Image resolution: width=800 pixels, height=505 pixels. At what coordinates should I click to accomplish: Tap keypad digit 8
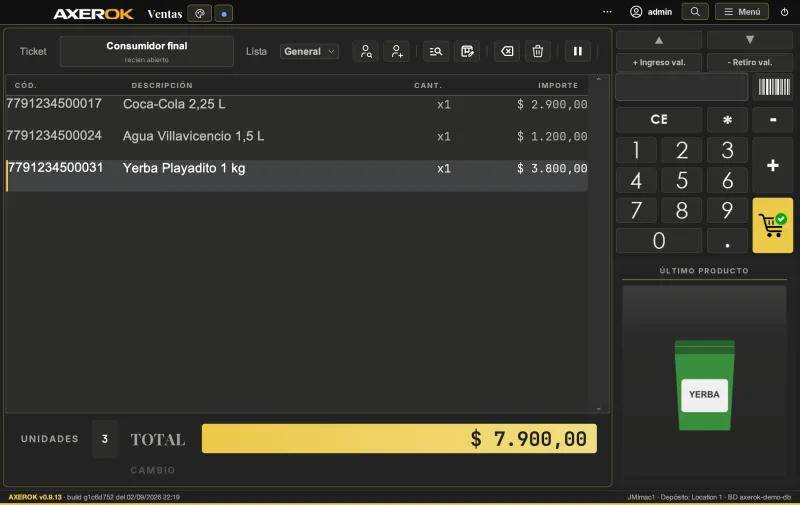click(682, 210)
